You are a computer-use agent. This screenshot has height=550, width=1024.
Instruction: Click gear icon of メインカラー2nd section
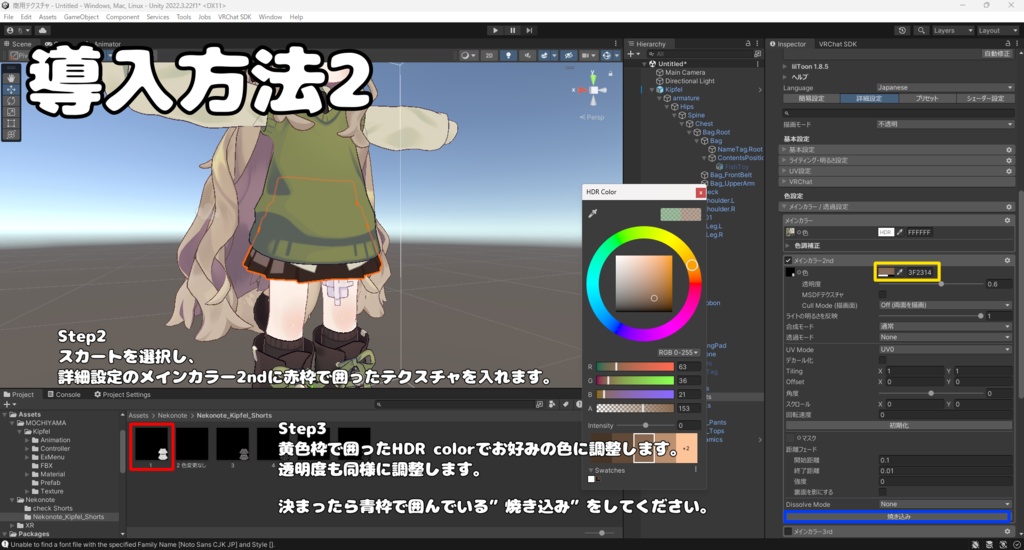point(1008,260)
